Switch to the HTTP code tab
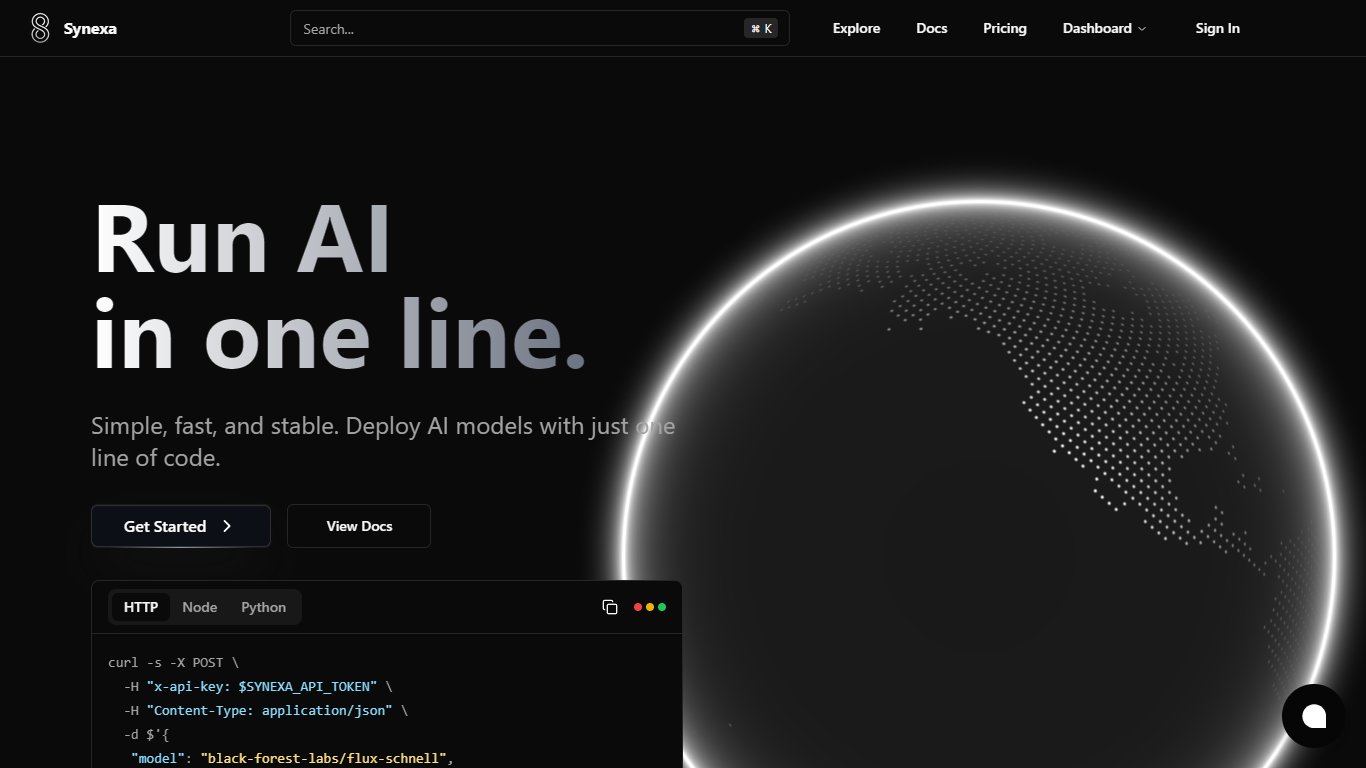1366x768 pixels. [141, 607]
